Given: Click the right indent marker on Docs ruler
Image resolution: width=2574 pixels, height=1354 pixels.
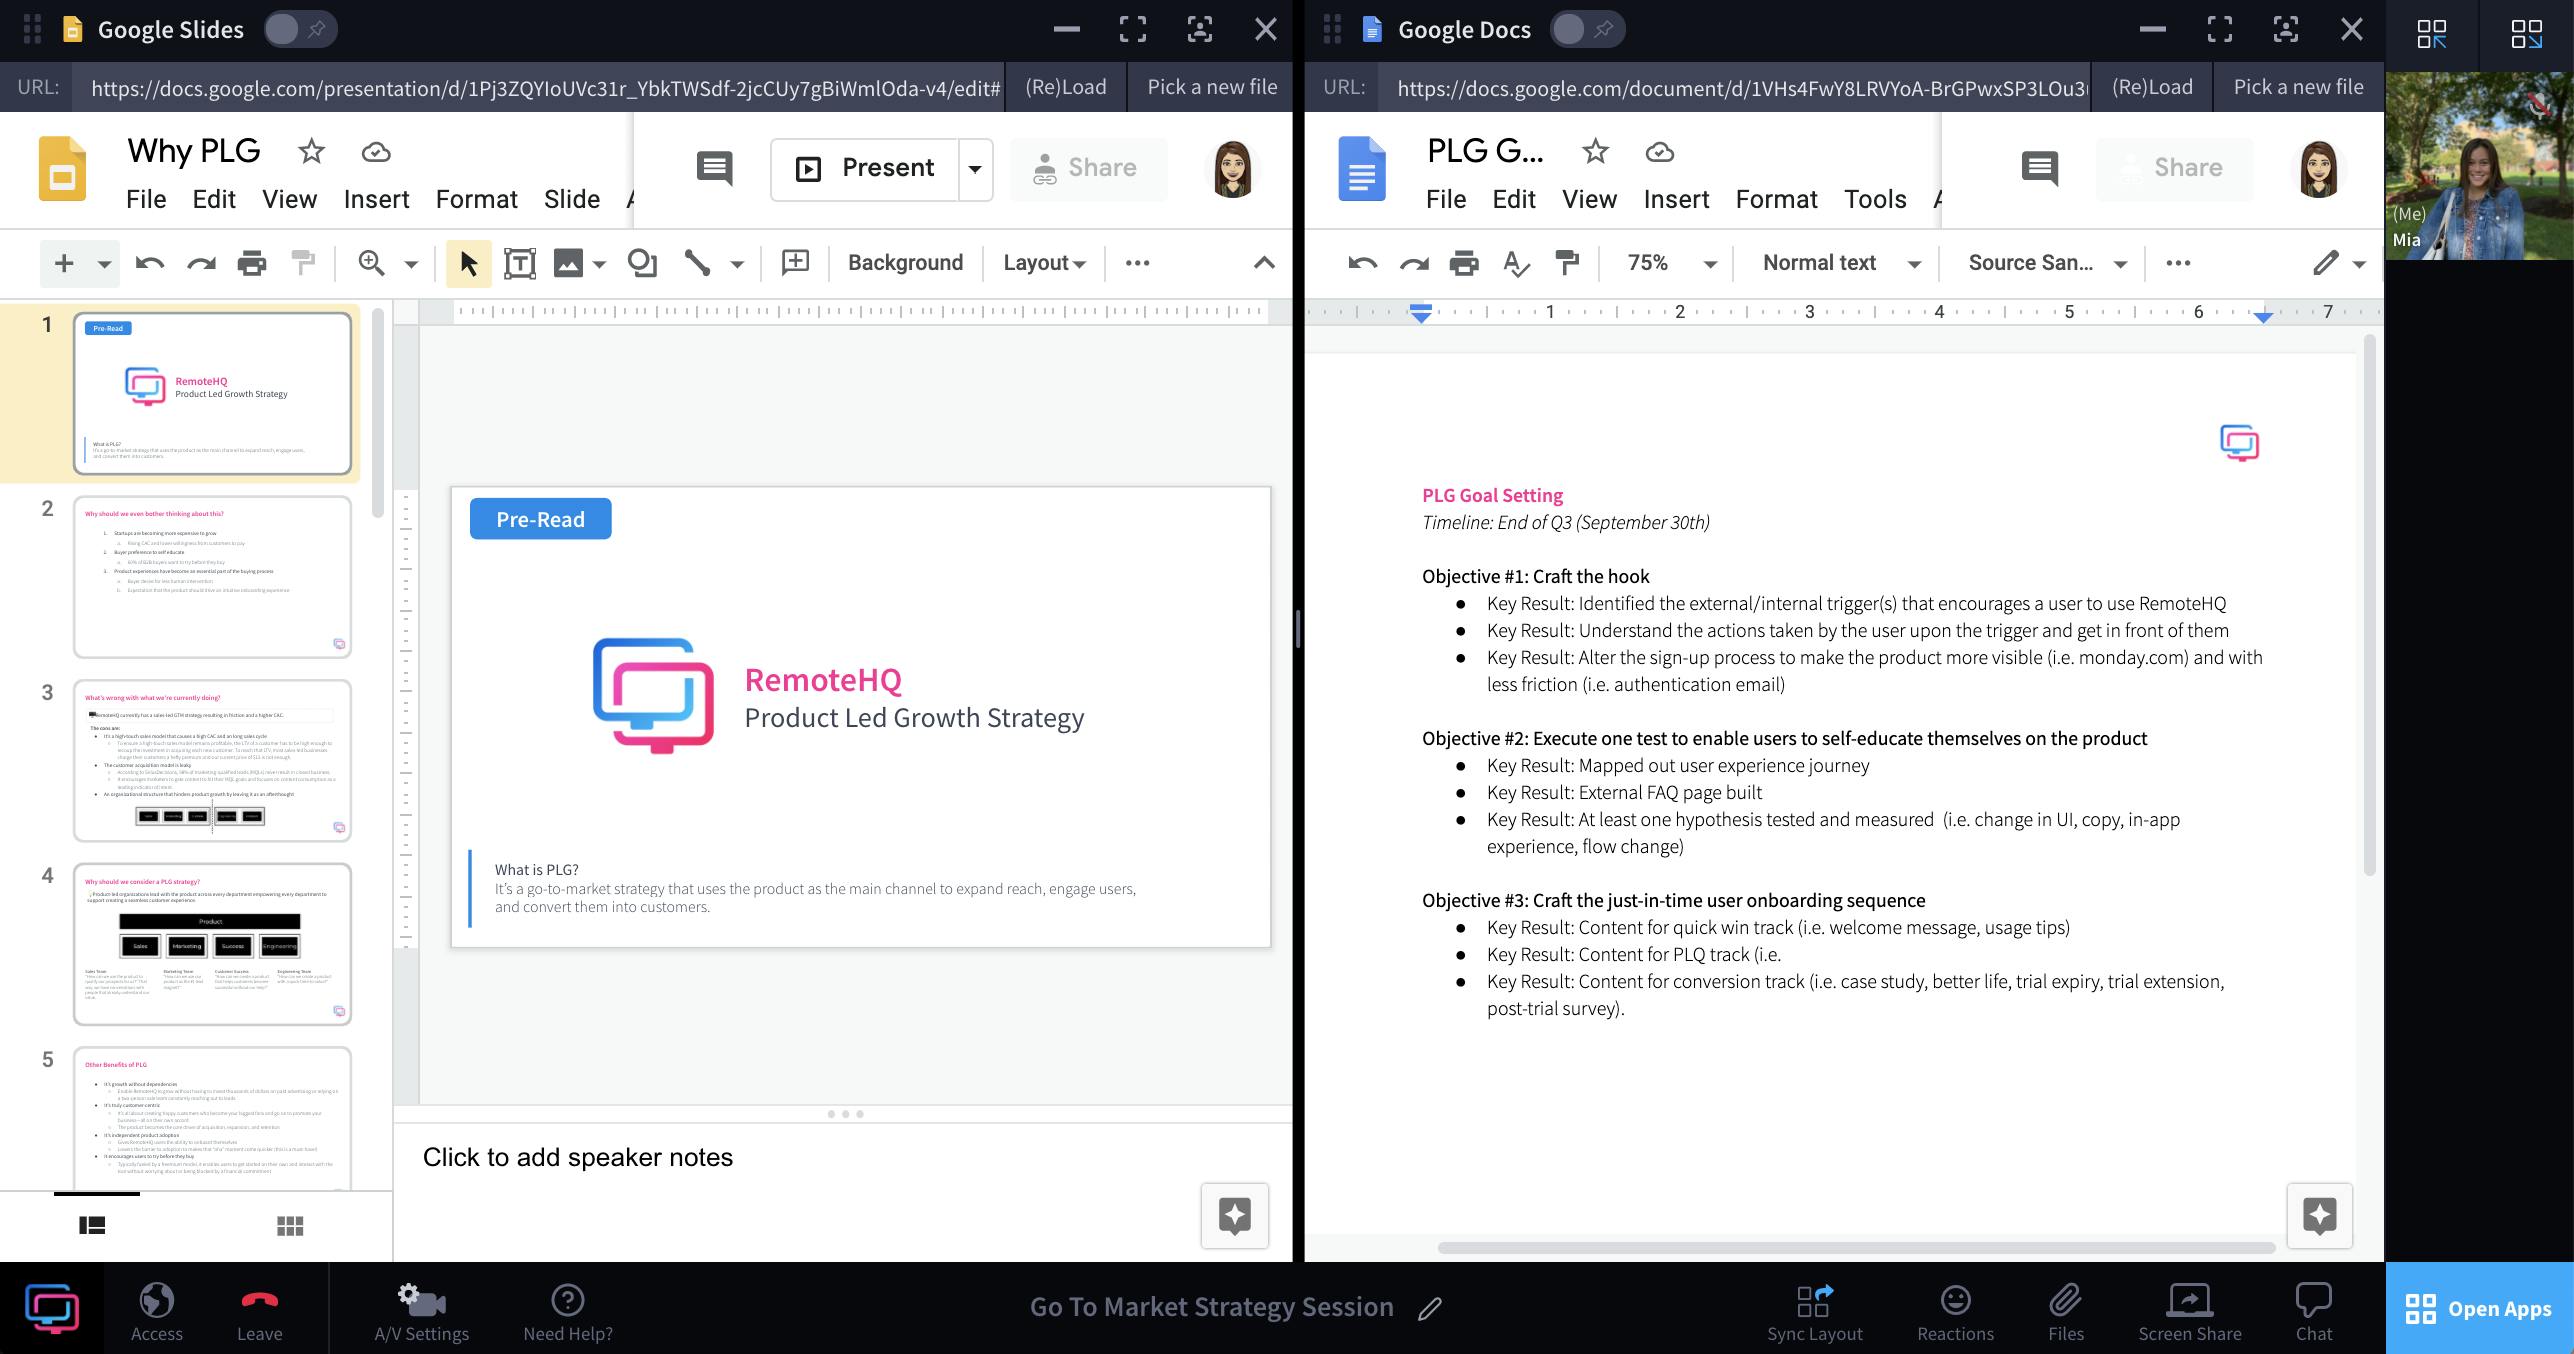Looking at the screenshot, I should [2263, 316].
